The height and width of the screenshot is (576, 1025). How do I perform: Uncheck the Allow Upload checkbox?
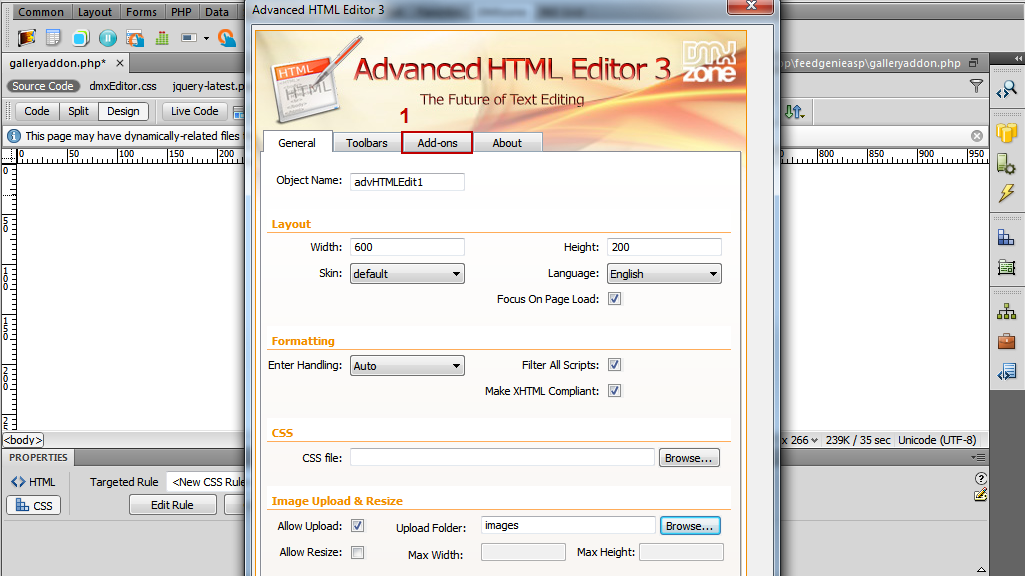(x=358, y=526)
